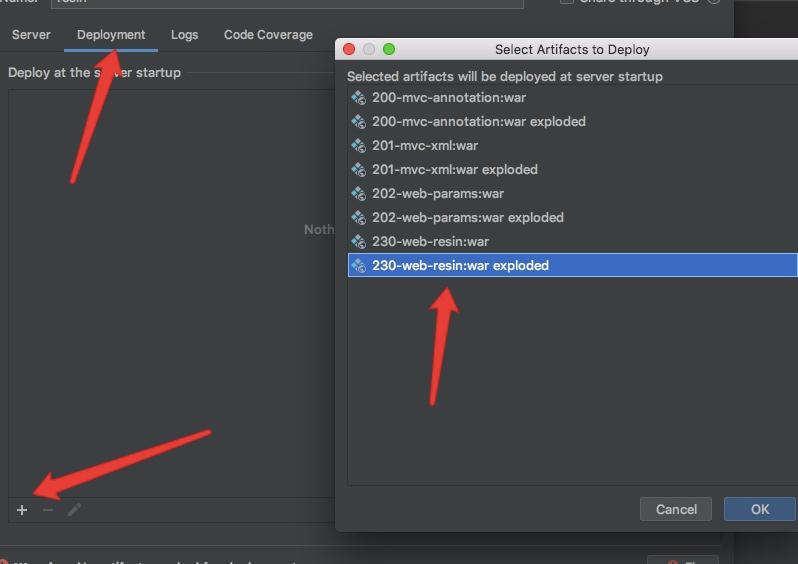Click the artifact icon beside 230-web-resin:war exploded
This screenshot has height=564, width=798.
[x=359, y=266]
